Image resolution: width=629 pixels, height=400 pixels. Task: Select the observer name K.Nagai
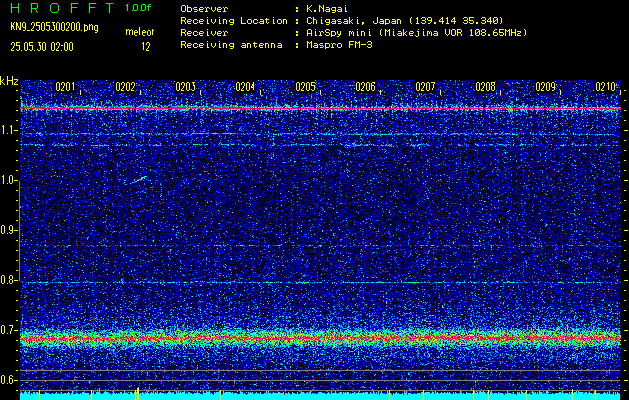(325, 9)
